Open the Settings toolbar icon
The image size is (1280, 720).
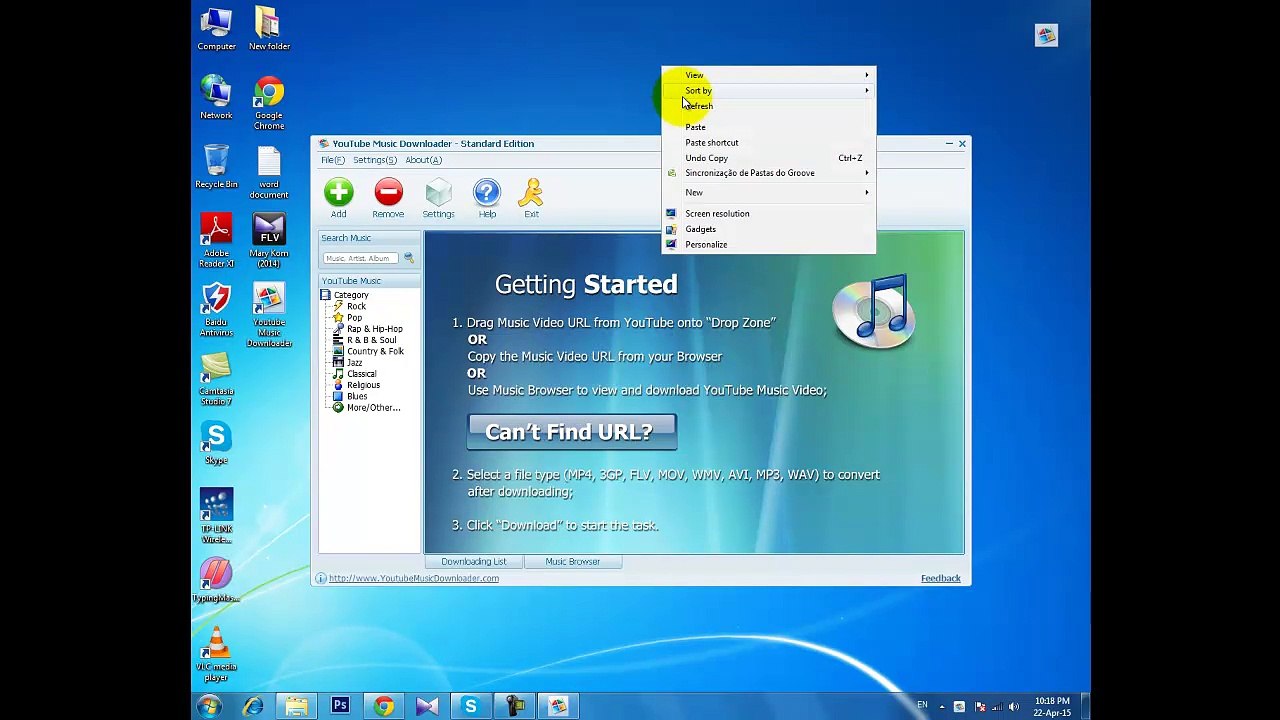[x=438, y=193]
